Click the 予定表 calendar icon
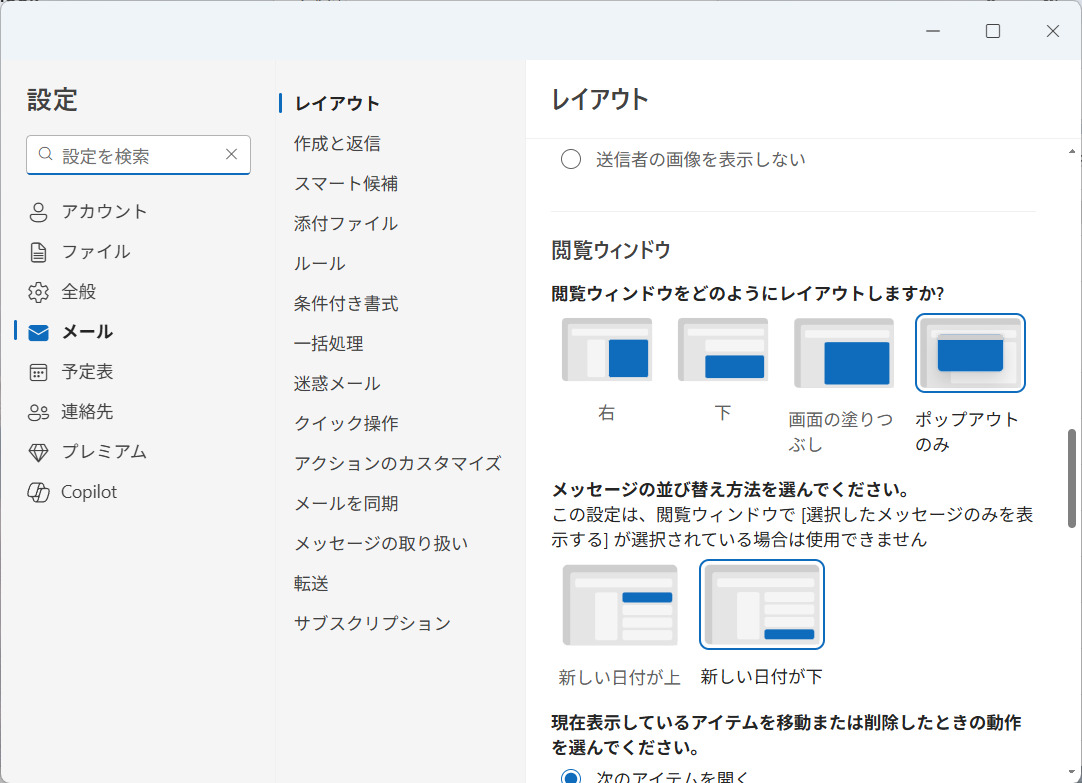 [39, 372]
